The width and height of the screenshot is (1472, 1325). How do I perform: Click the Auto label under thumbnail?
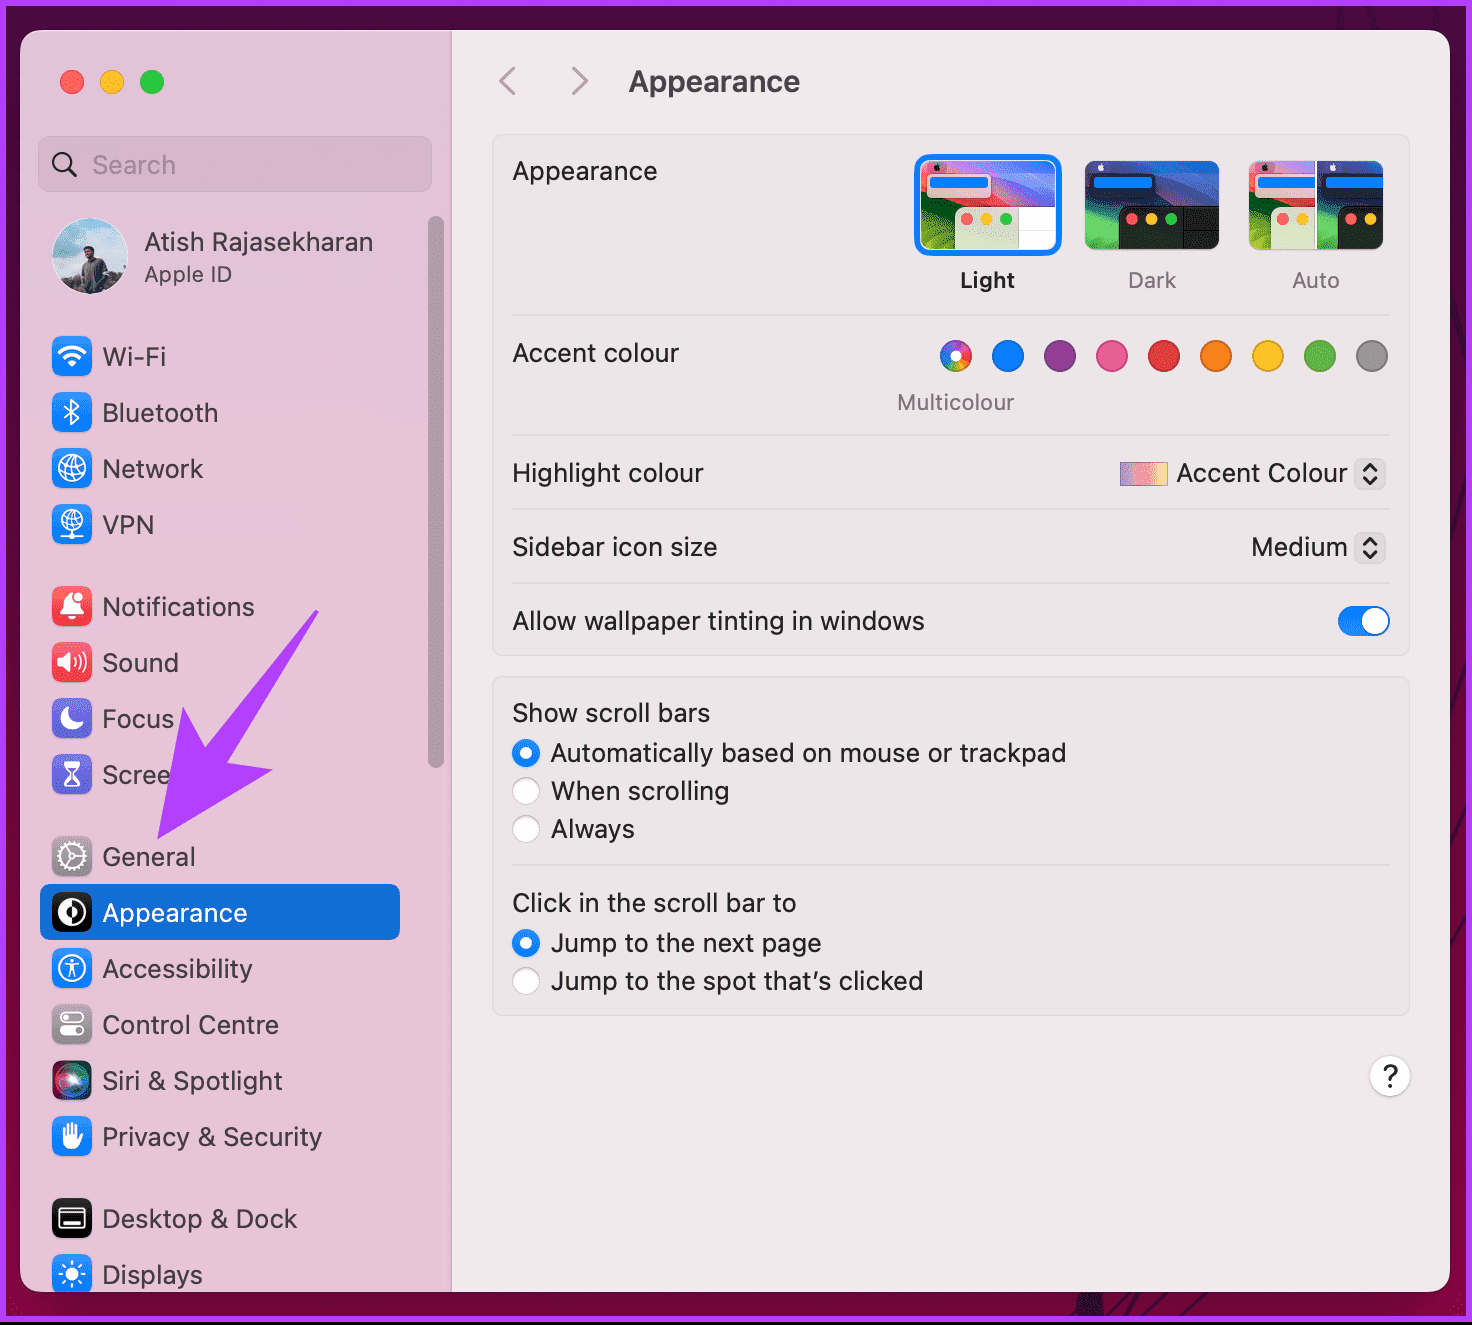[x=1316, y=280]
